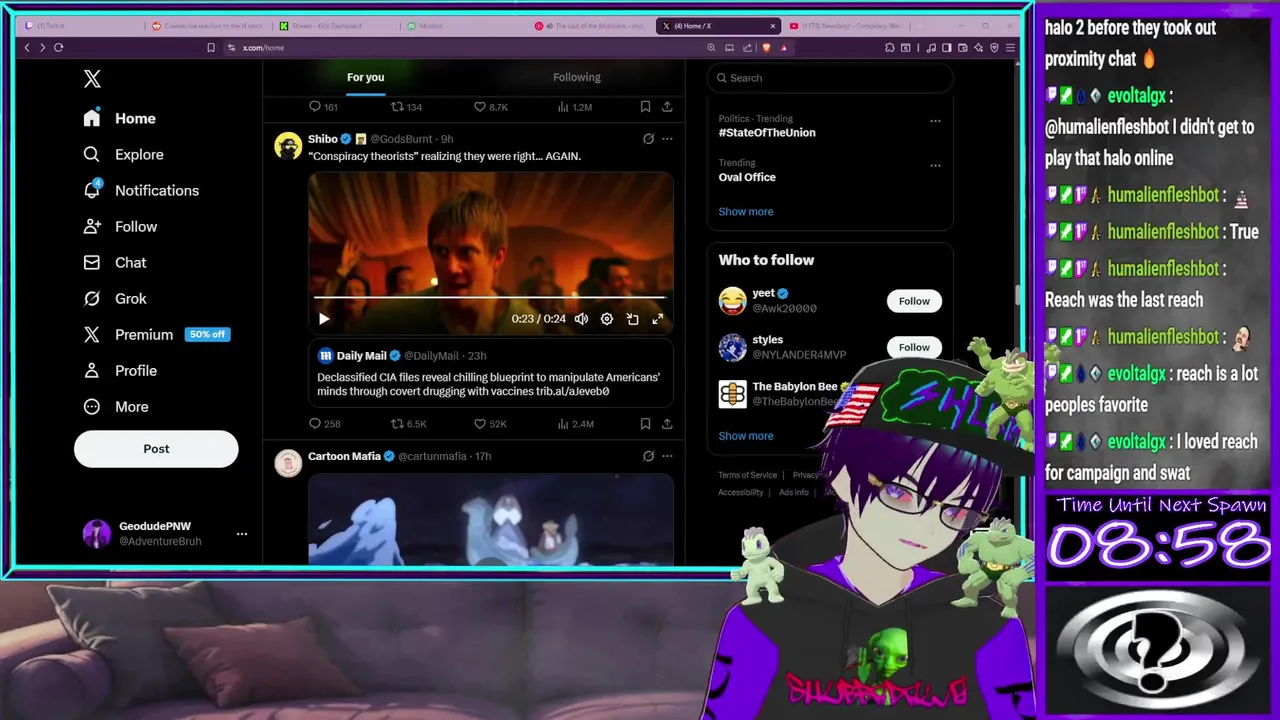This screenshot has width=1280, height=720.
Task: Play the Shibo post video
Action: [323, 319]
